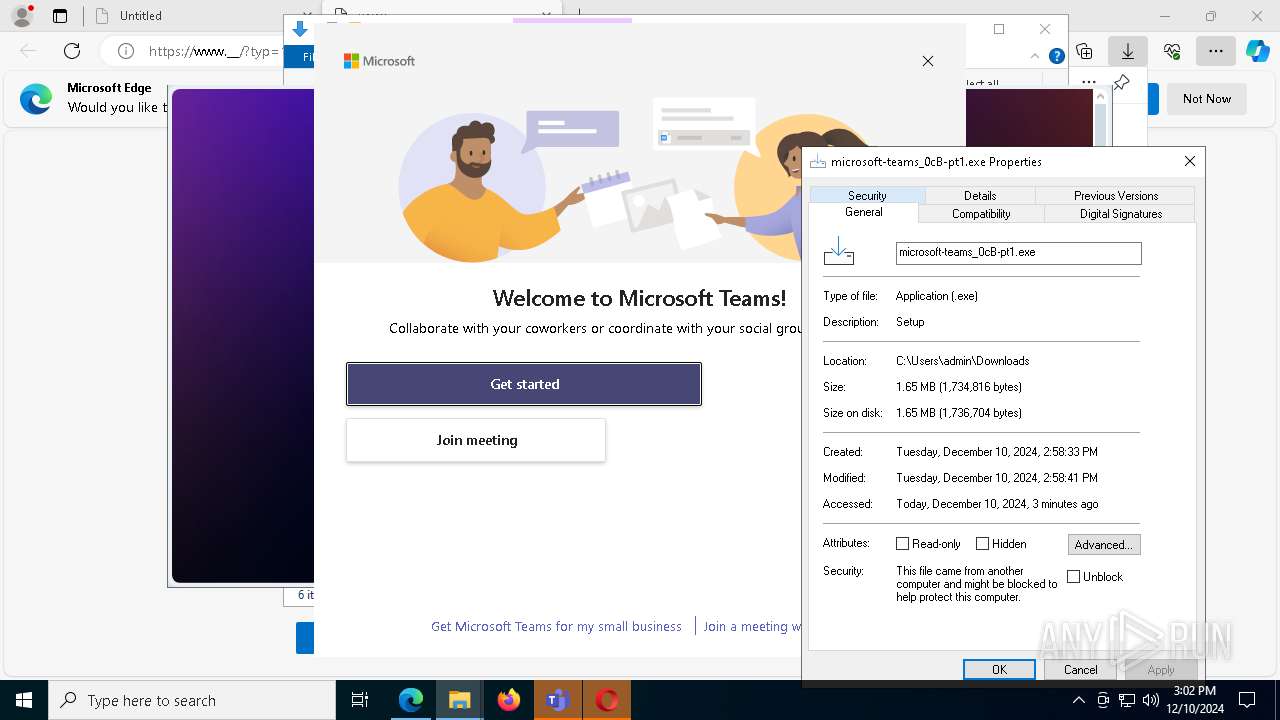Pin the downloads panel with pin icon
The image size is (1280, 720).
(1121, 83)
